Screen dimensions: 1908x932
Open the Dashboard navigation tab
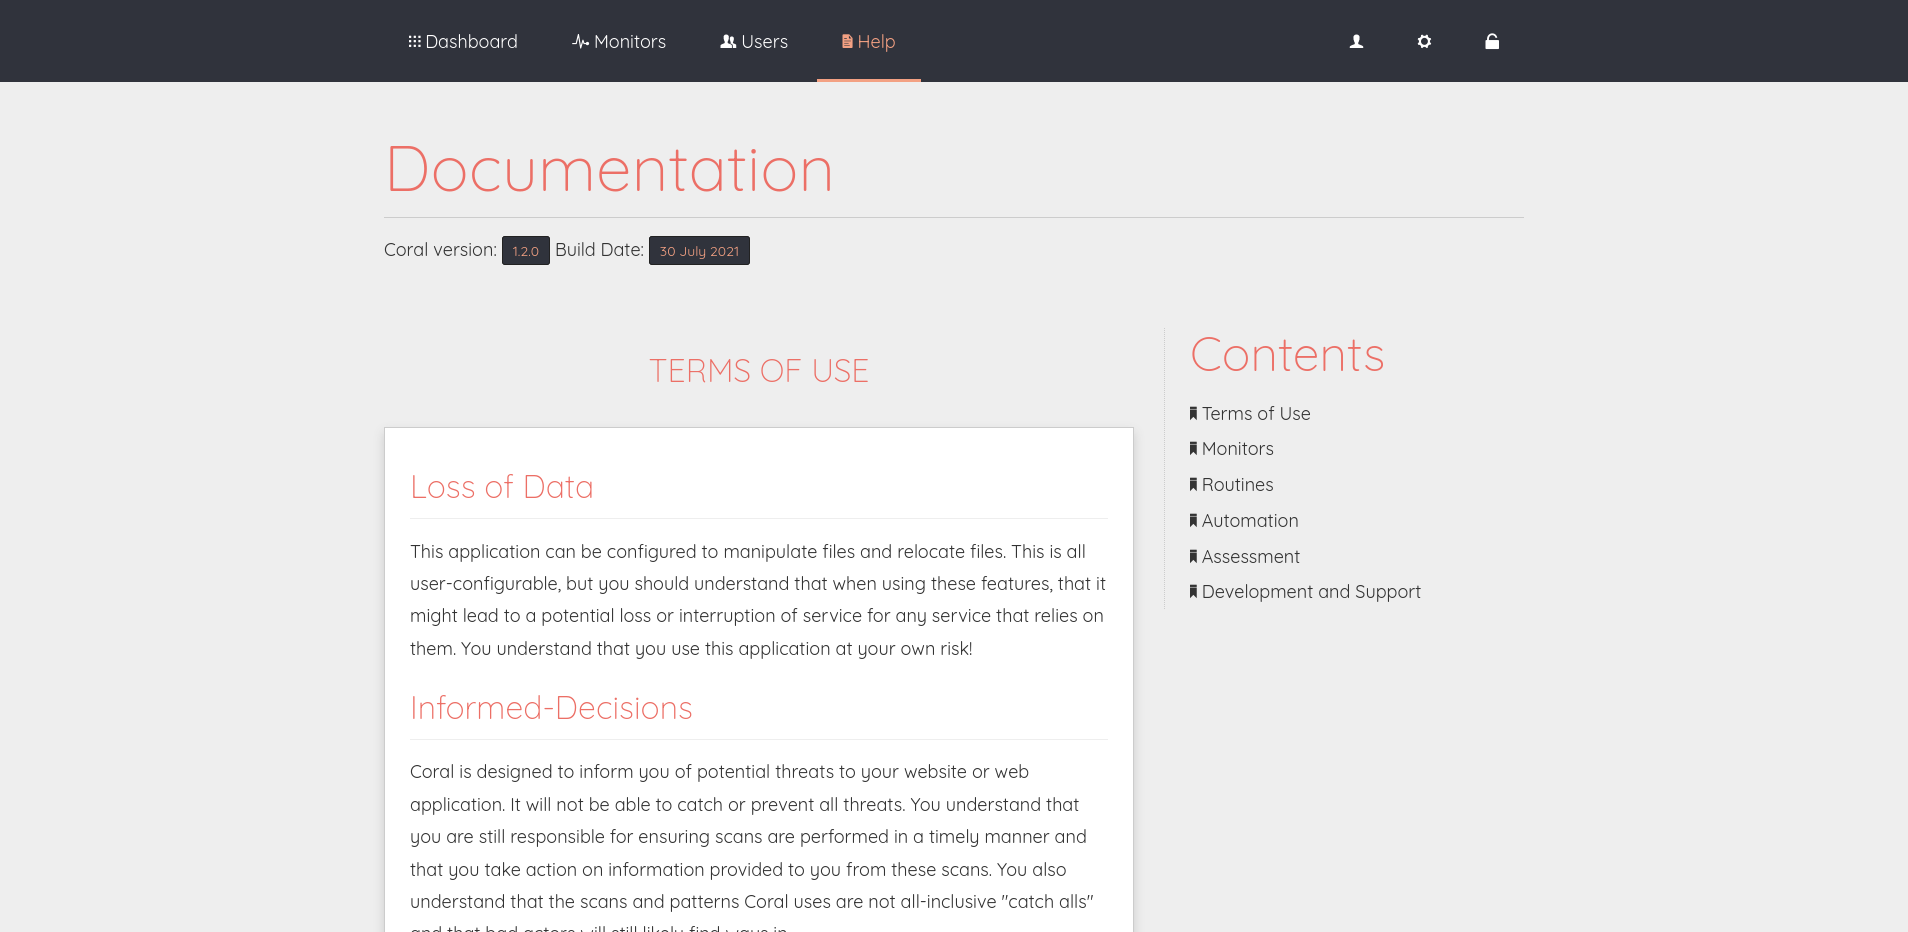(x=463, y=41)
